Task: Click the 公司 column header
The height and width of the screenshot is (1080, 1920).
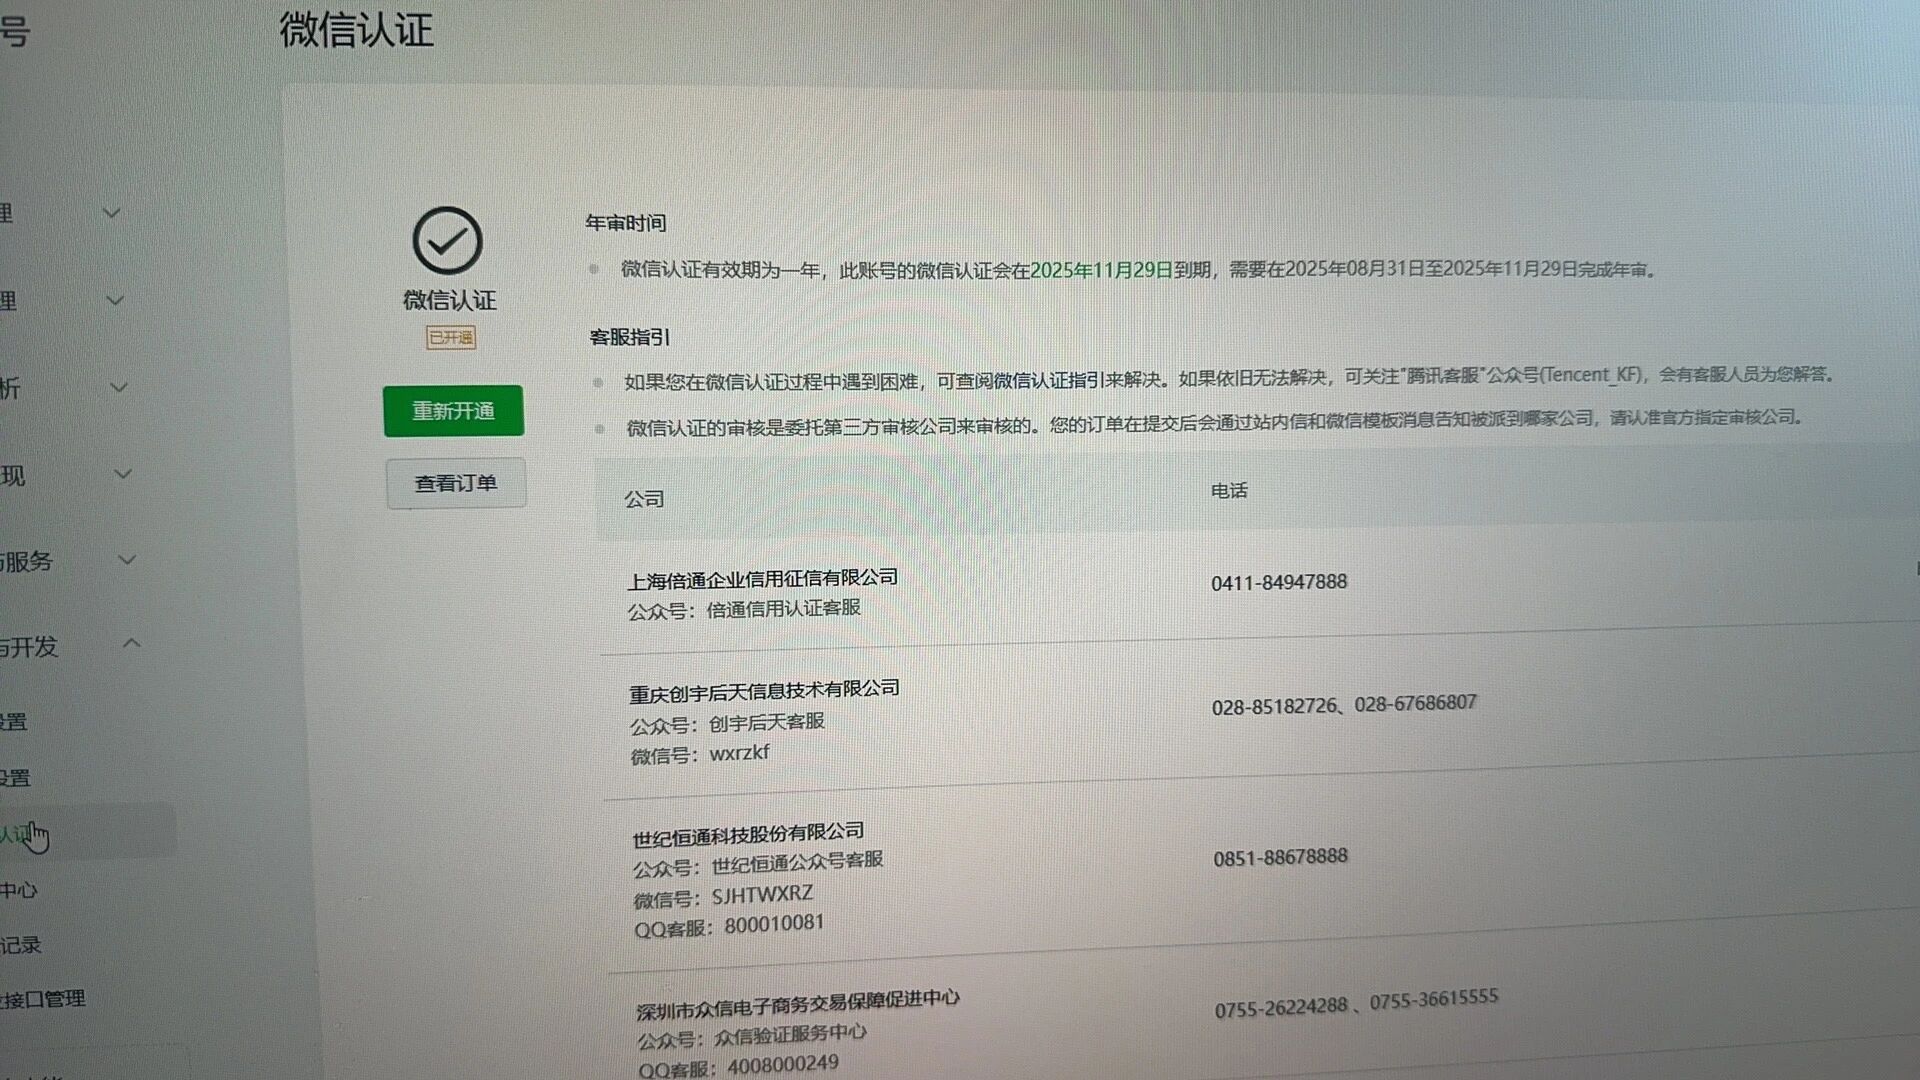Action: pyautogui.click(x=644, y=499)
